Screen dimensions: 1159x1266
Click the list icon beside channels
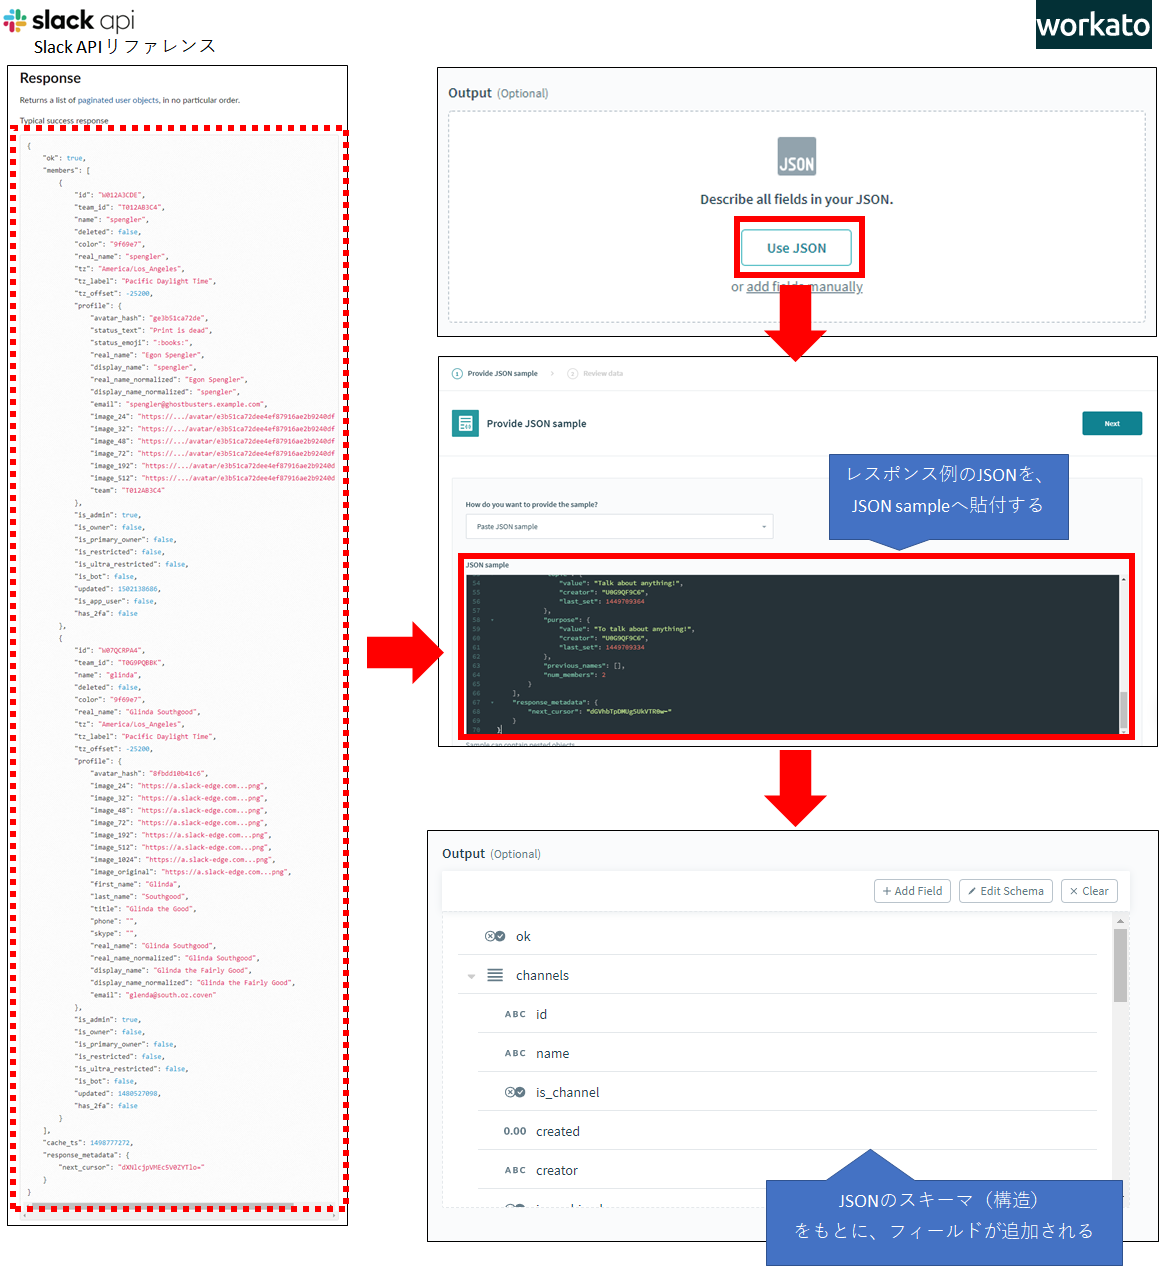point(495,975)
